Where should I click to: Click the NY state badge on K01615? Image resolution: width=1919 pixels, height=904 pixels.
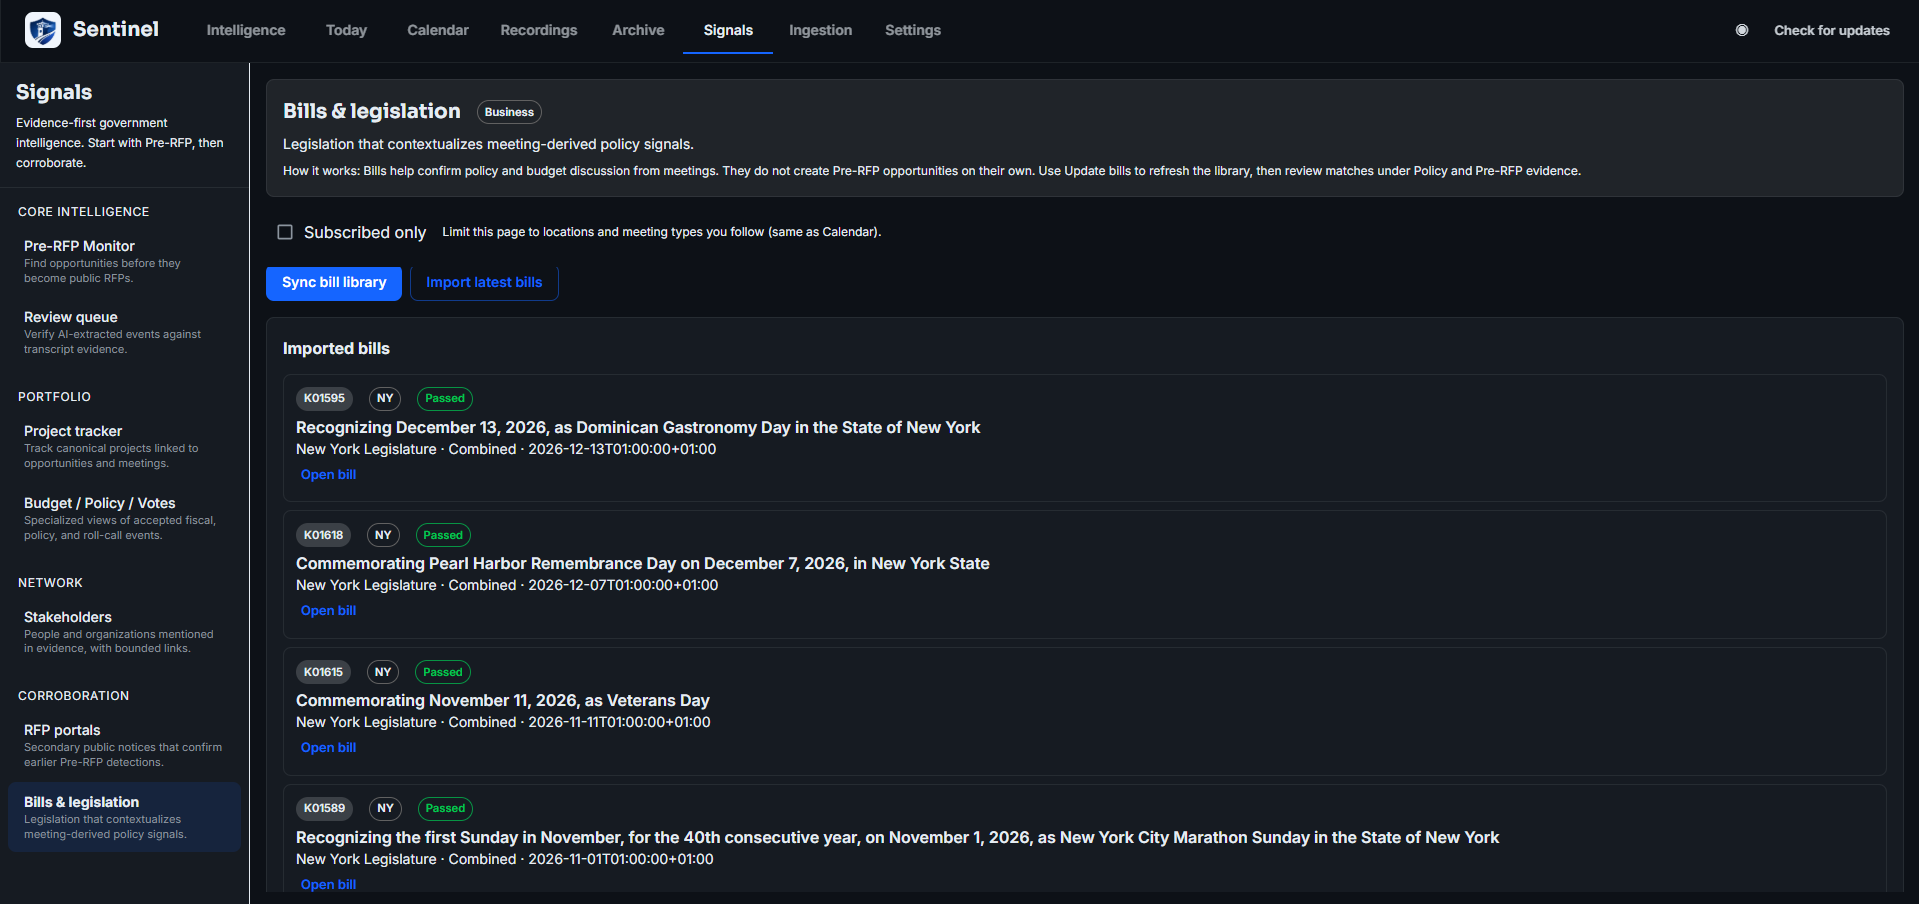(x=383, y=672)
